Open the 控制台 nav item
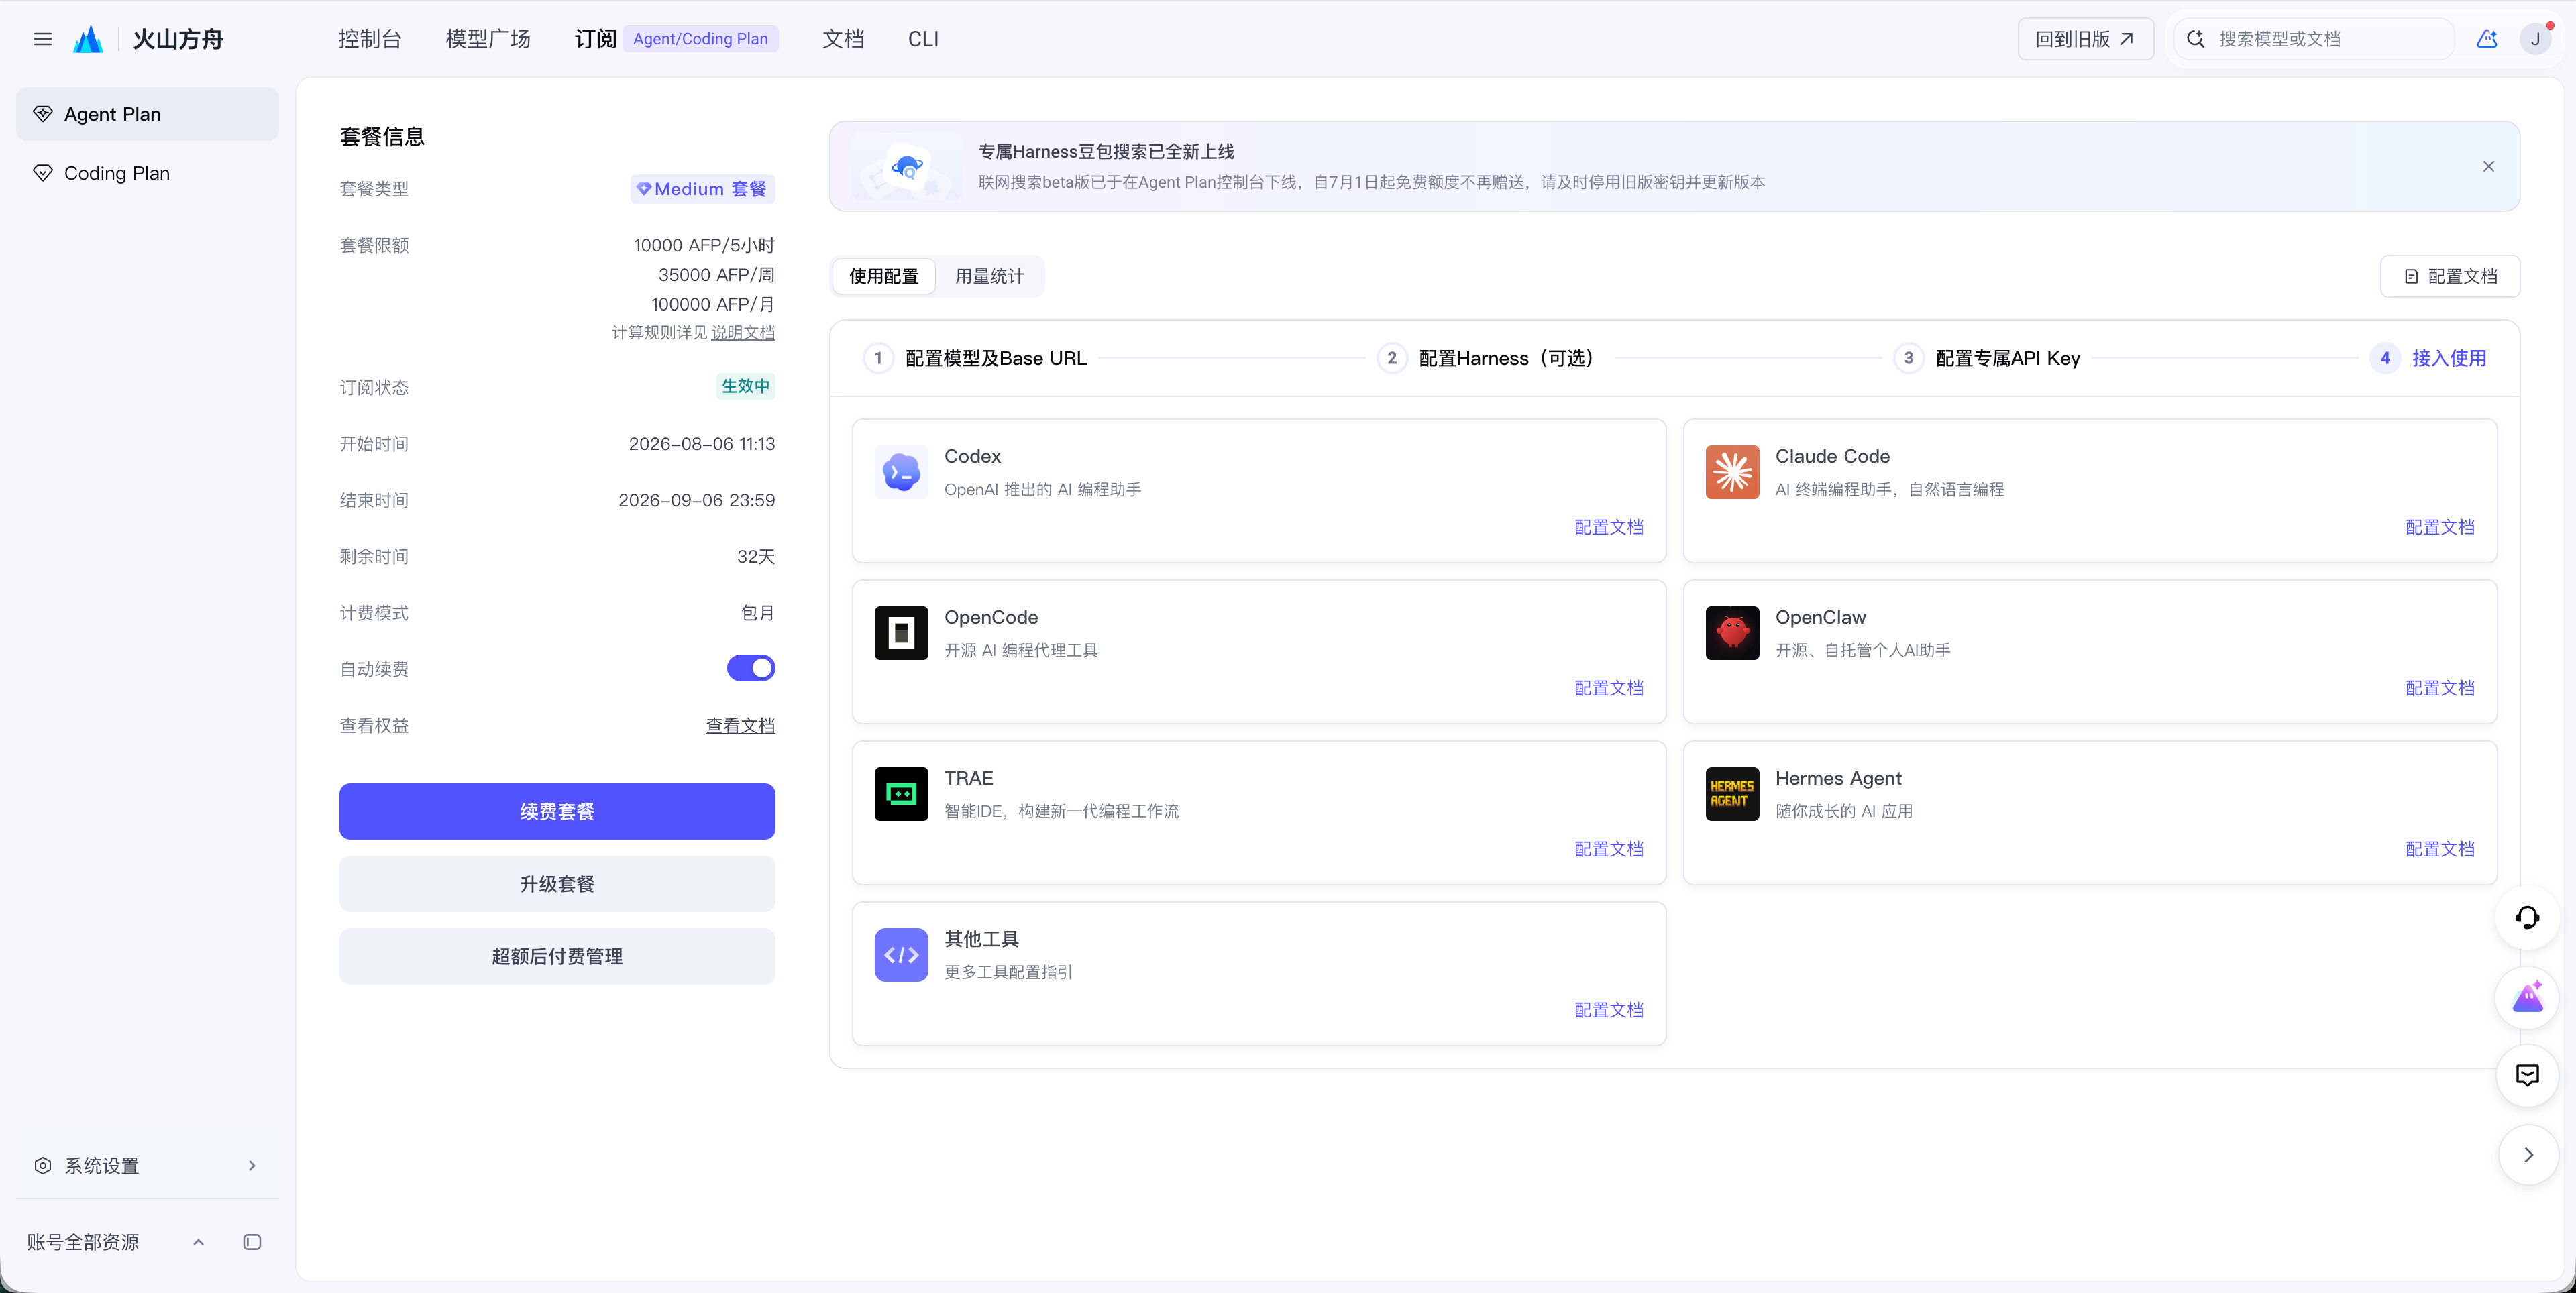 click(369, 39)
